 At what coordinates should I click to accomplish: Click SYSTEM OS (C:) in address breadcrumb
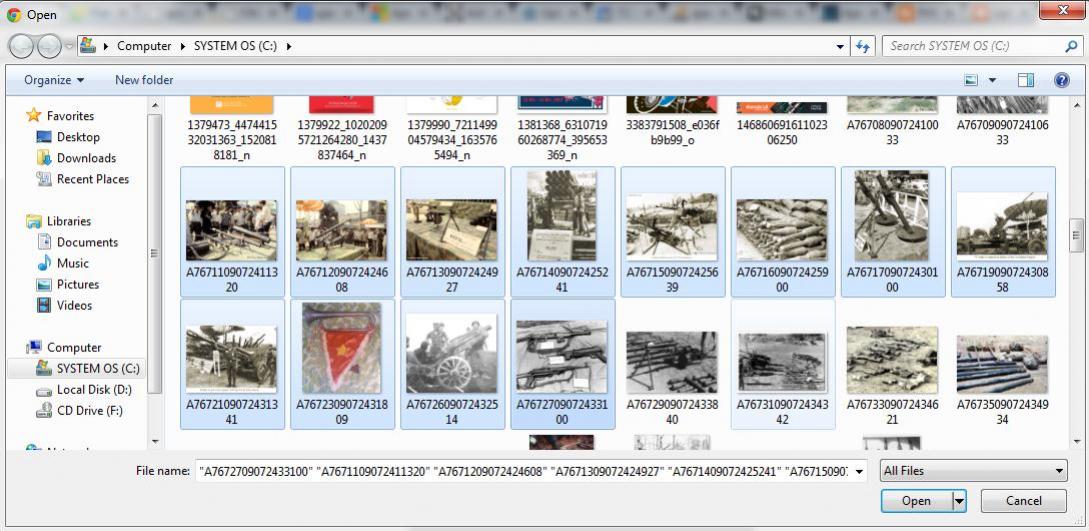pyautogui.click(x=235, y=47)
